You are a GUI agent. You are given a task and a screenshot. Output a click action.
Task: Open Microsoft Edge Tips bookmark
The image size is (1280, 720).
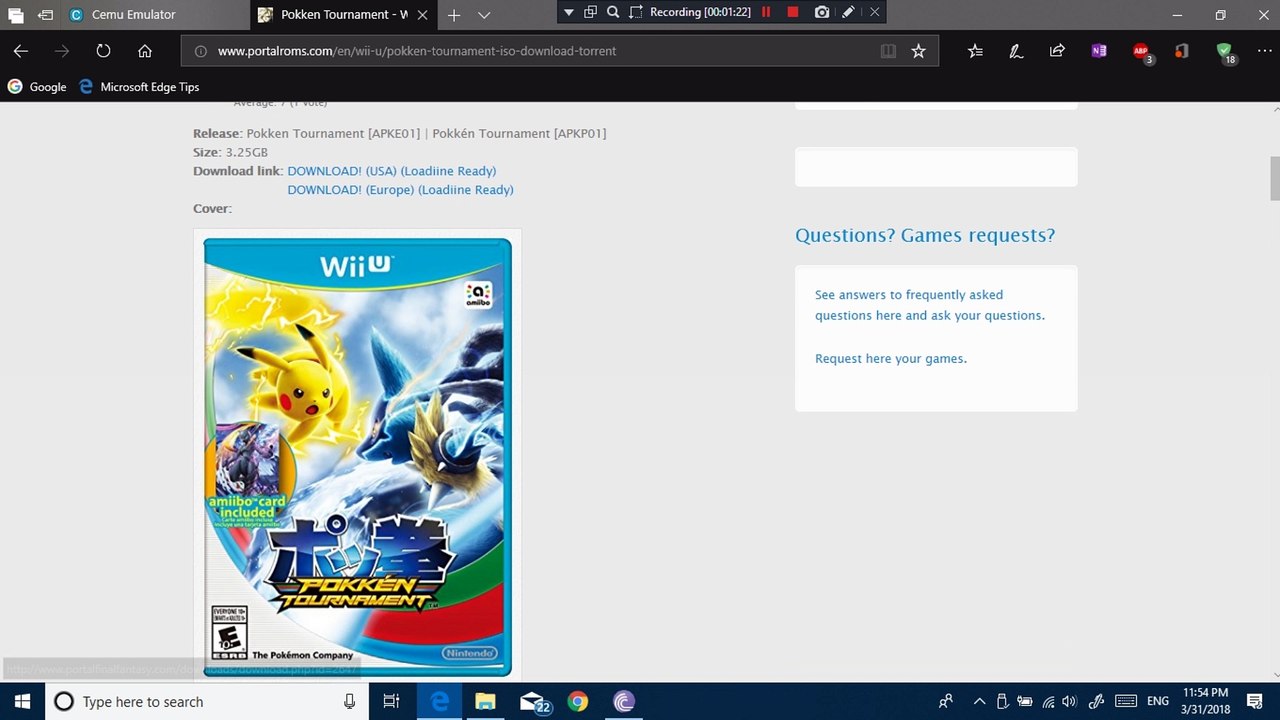(138, 87)
